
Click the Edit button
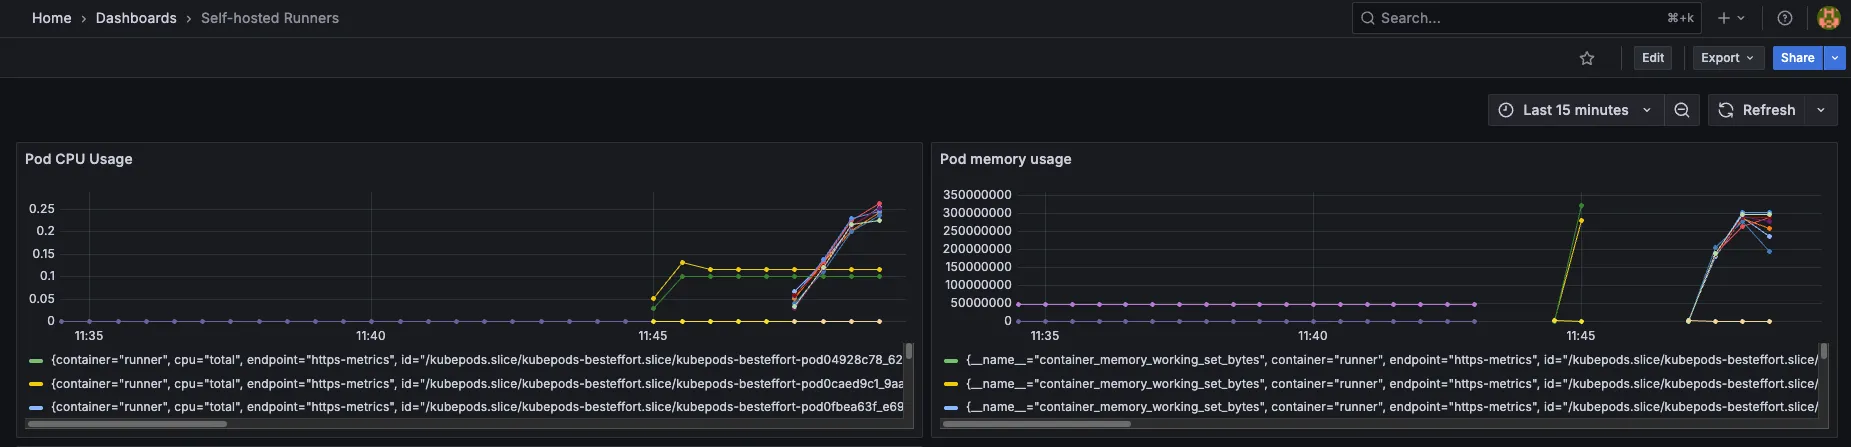[x=1653, y=58]
